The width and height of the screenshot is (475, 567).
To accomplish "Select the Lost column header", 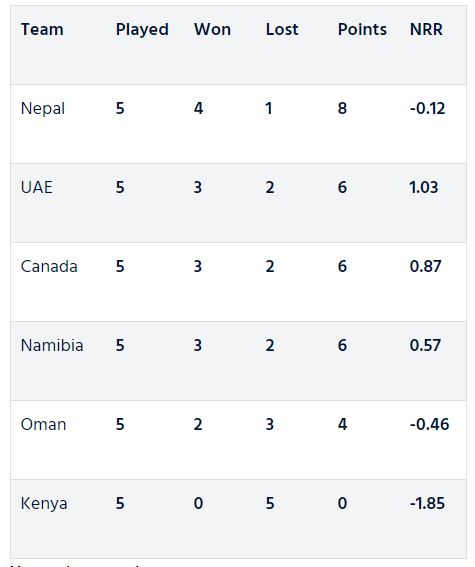I will click(x=282, y=29).
